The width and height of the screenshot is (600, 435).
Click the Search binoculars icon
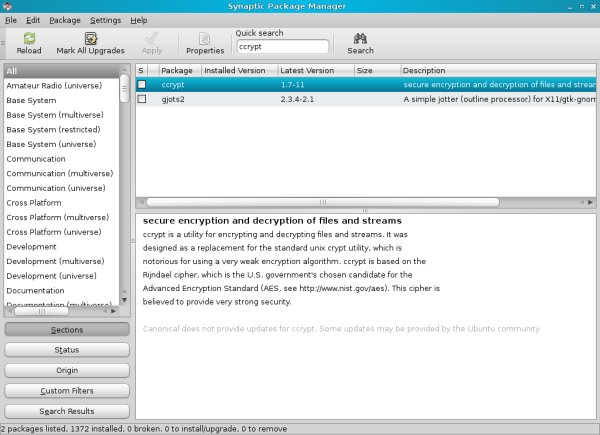tap(360, 38)
